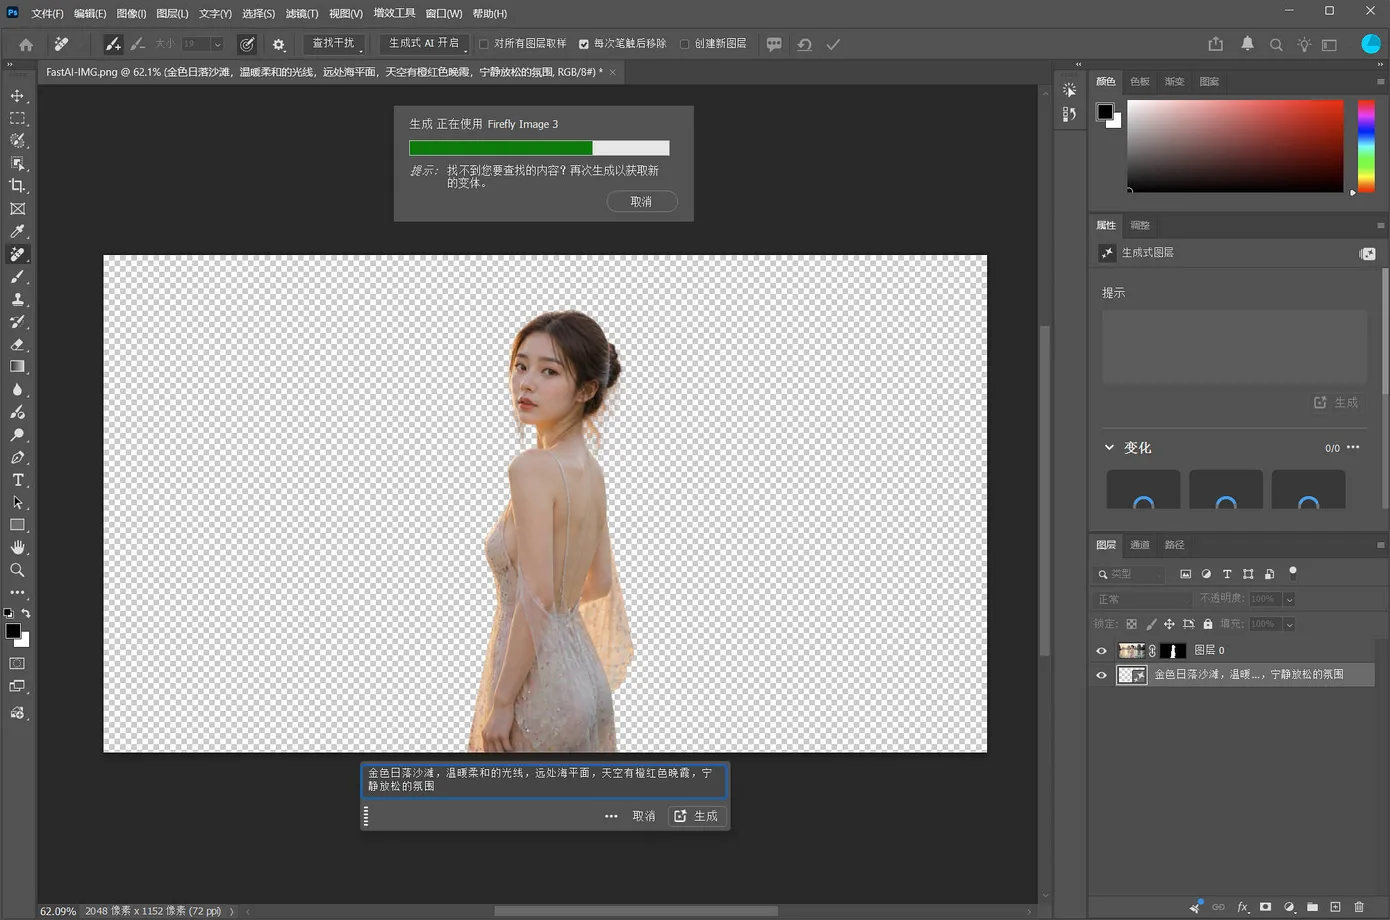Pick a color in the color field
1390x920 pixels.
[1235, 146]
